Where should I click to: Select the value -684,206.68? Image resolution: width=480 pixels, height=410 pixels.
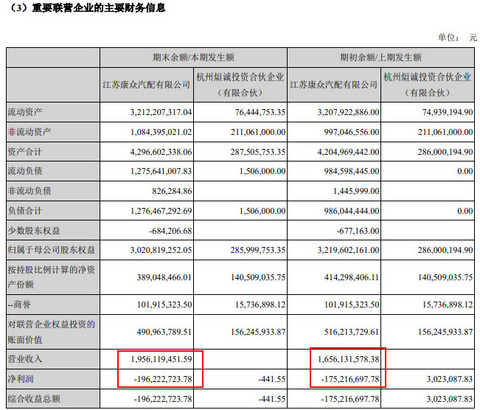171,231
